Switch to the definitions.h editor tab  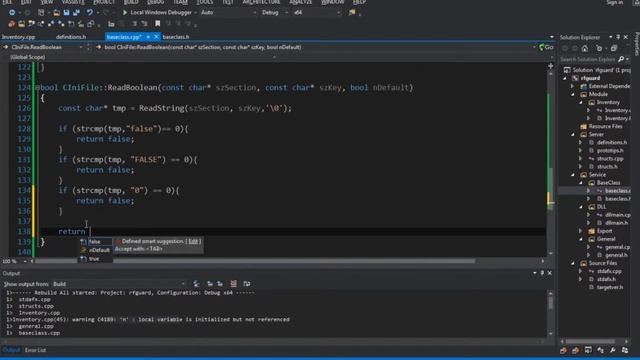click(71, 37)
